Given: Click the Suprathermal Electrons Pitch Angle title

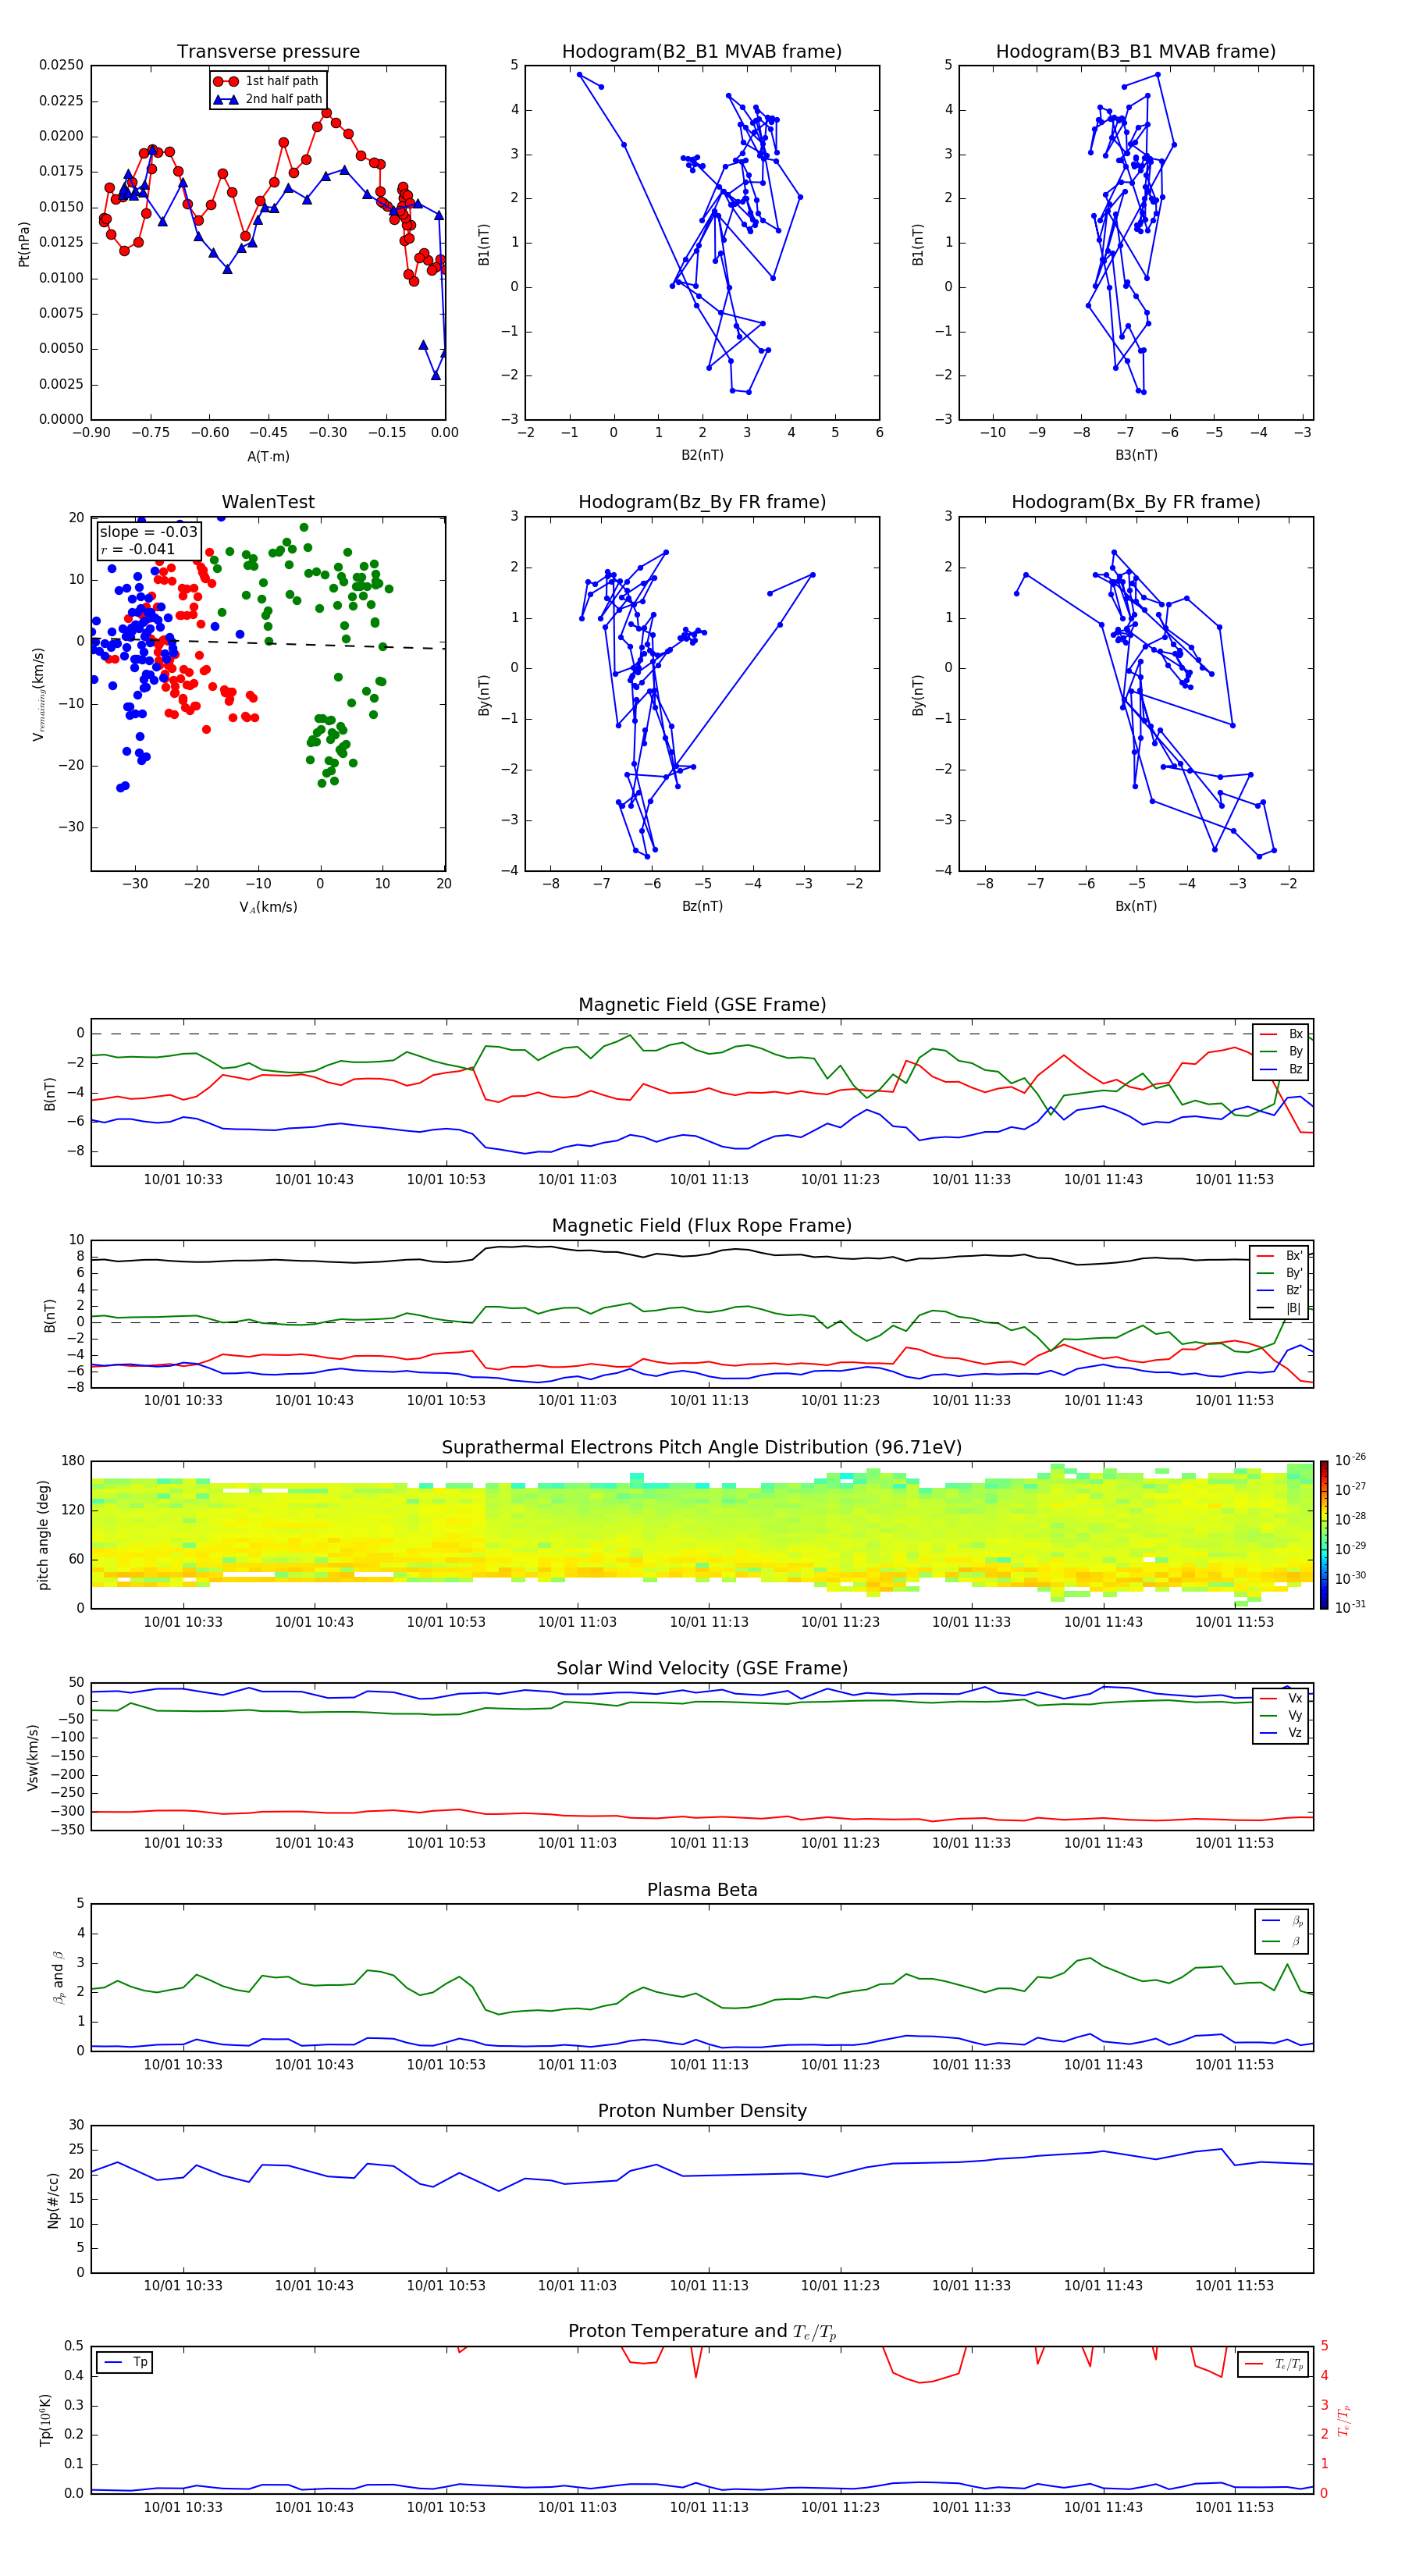Looking at the screenshot, I should [702, 1448].
